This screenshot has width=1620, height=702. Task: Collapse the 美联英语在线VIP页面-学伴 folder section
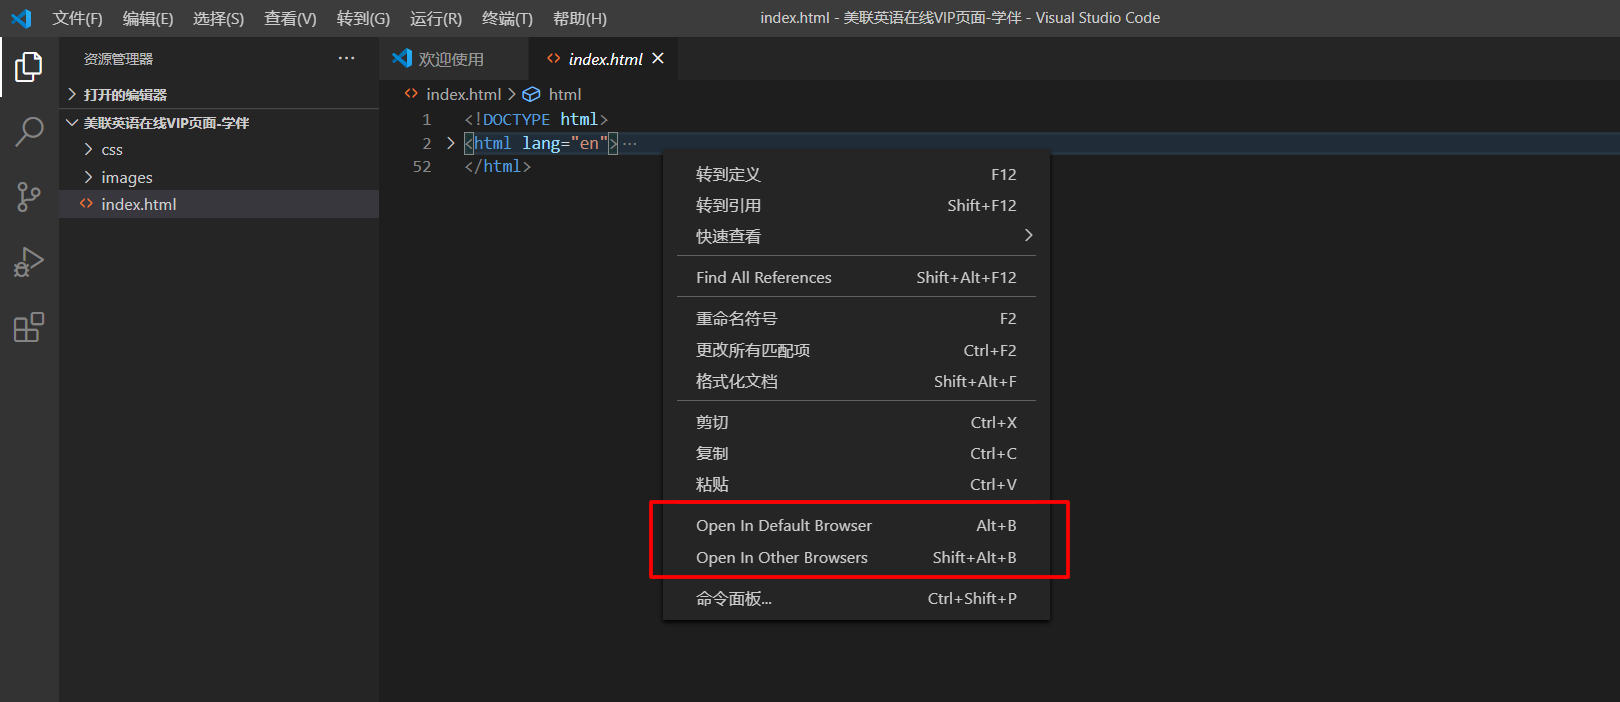click(x=219, y=123)
